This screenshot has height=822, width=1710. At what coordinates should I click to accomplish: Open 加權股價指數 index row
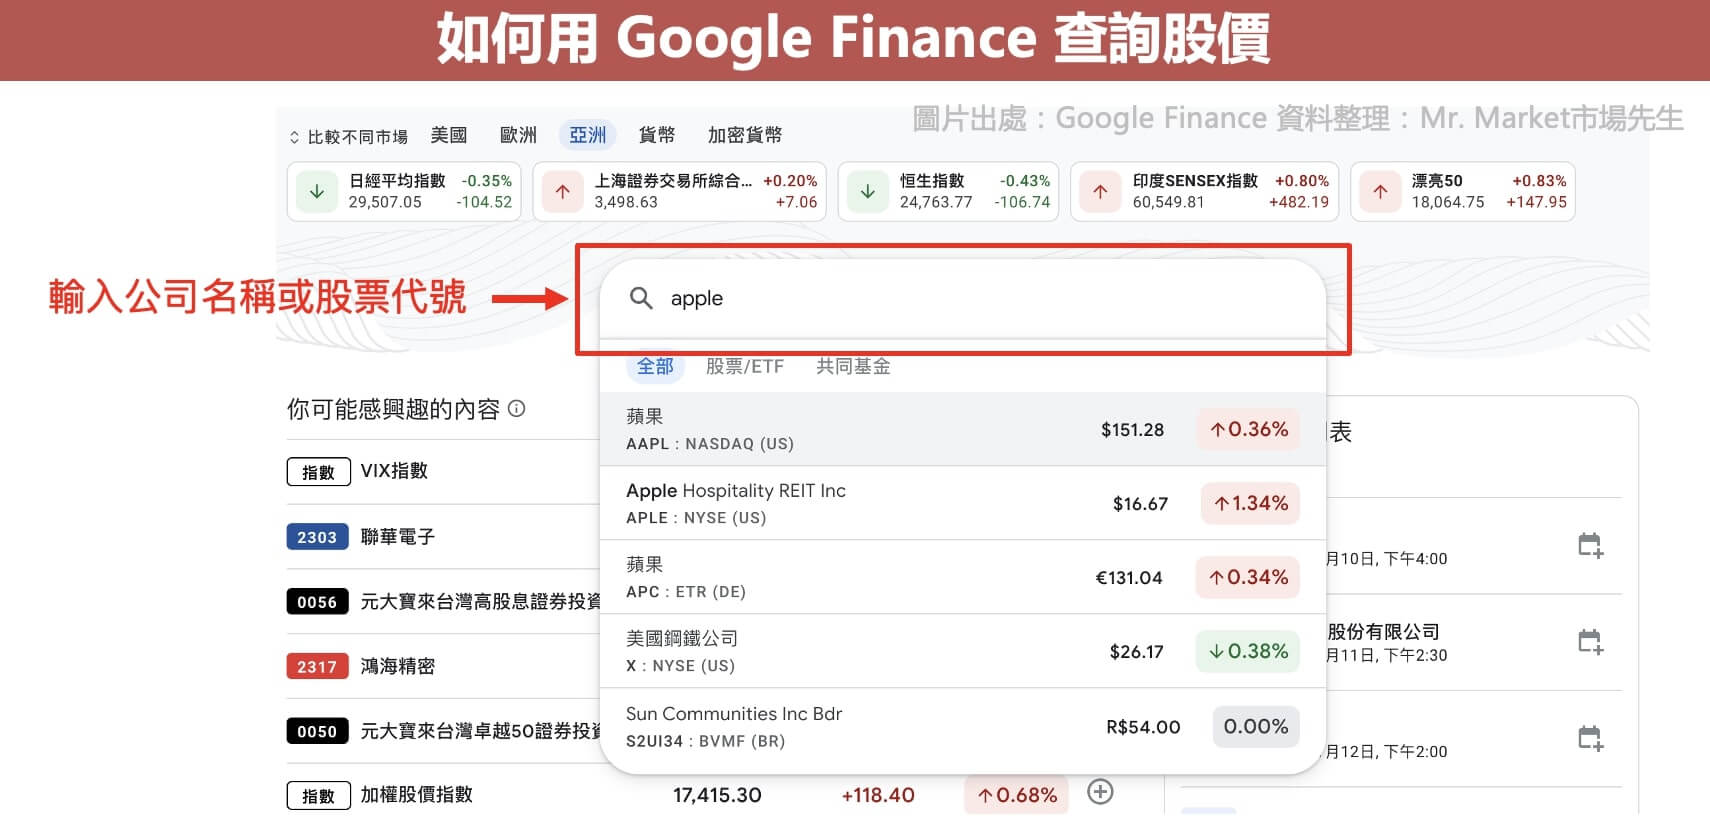tap(700, 795)
